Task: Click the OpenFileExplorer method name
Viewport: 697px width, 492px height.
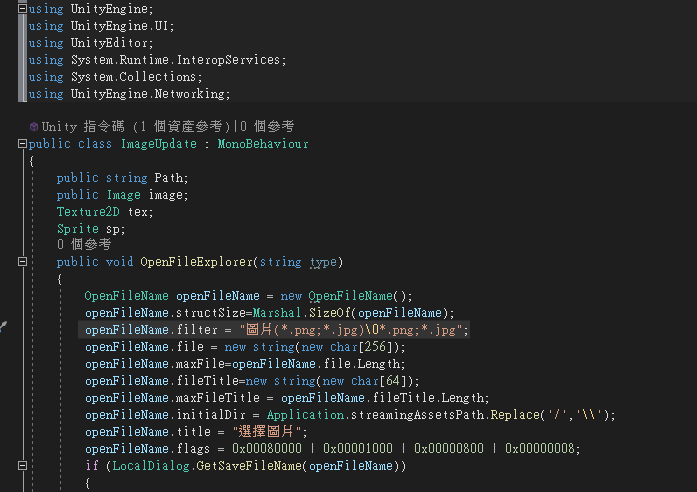Action: (x=196, y=262)
